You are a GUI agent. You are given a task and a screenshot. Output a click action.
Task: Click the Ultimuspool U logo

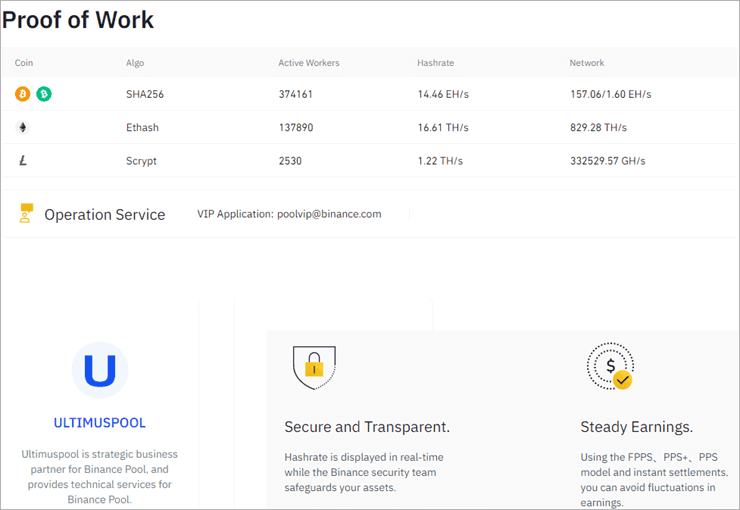click(100, 370)
